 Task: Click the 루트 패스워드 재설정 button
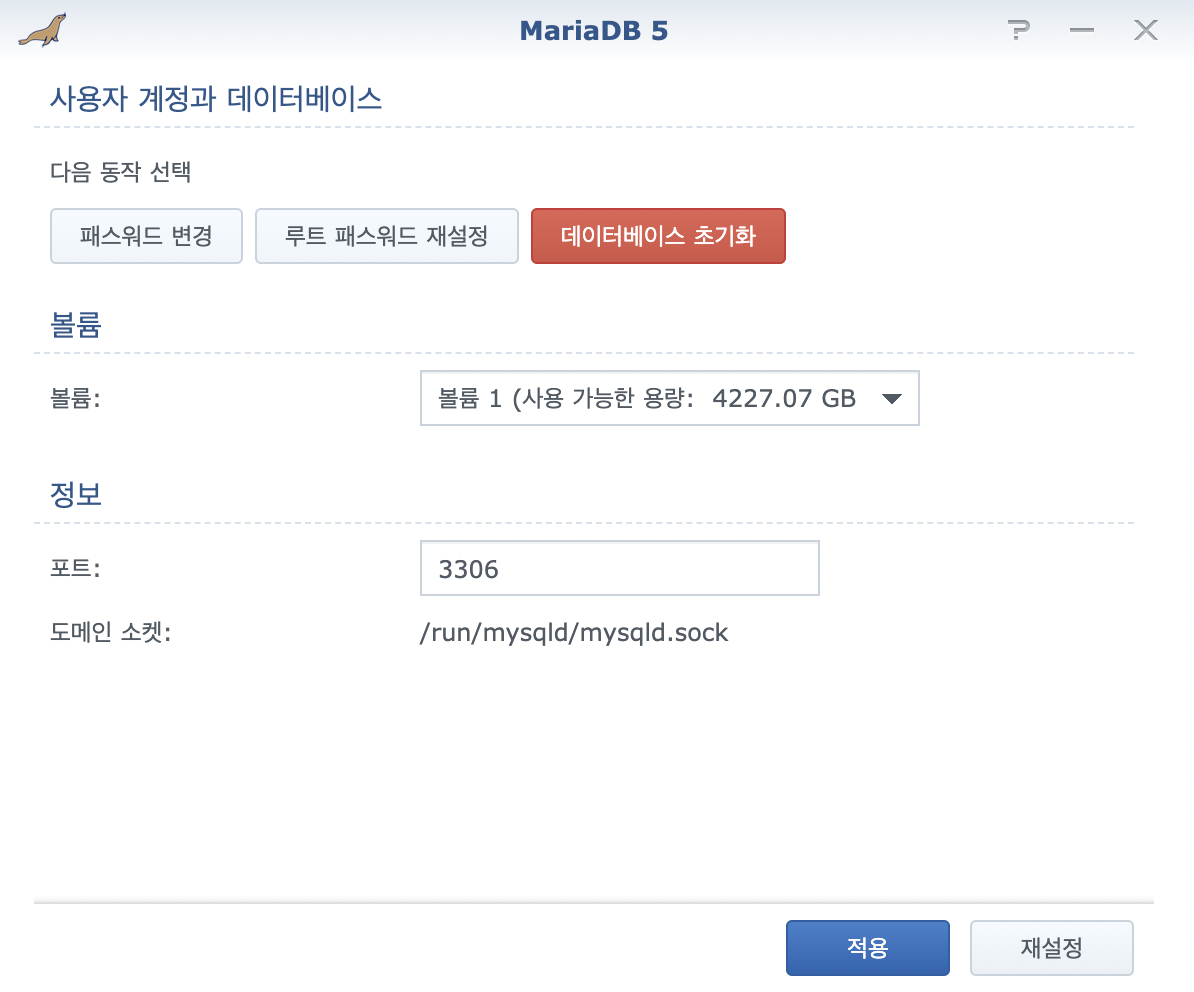pos(387,236)
